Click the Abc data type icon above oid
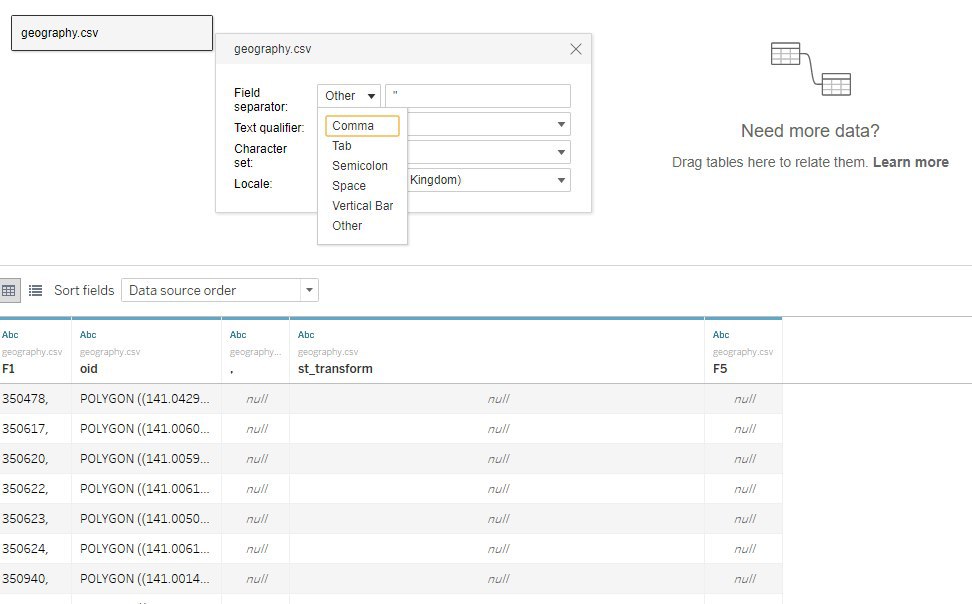The height and width of the screenshot is (604, 972). pyautogui.click(x=88, y=335)
